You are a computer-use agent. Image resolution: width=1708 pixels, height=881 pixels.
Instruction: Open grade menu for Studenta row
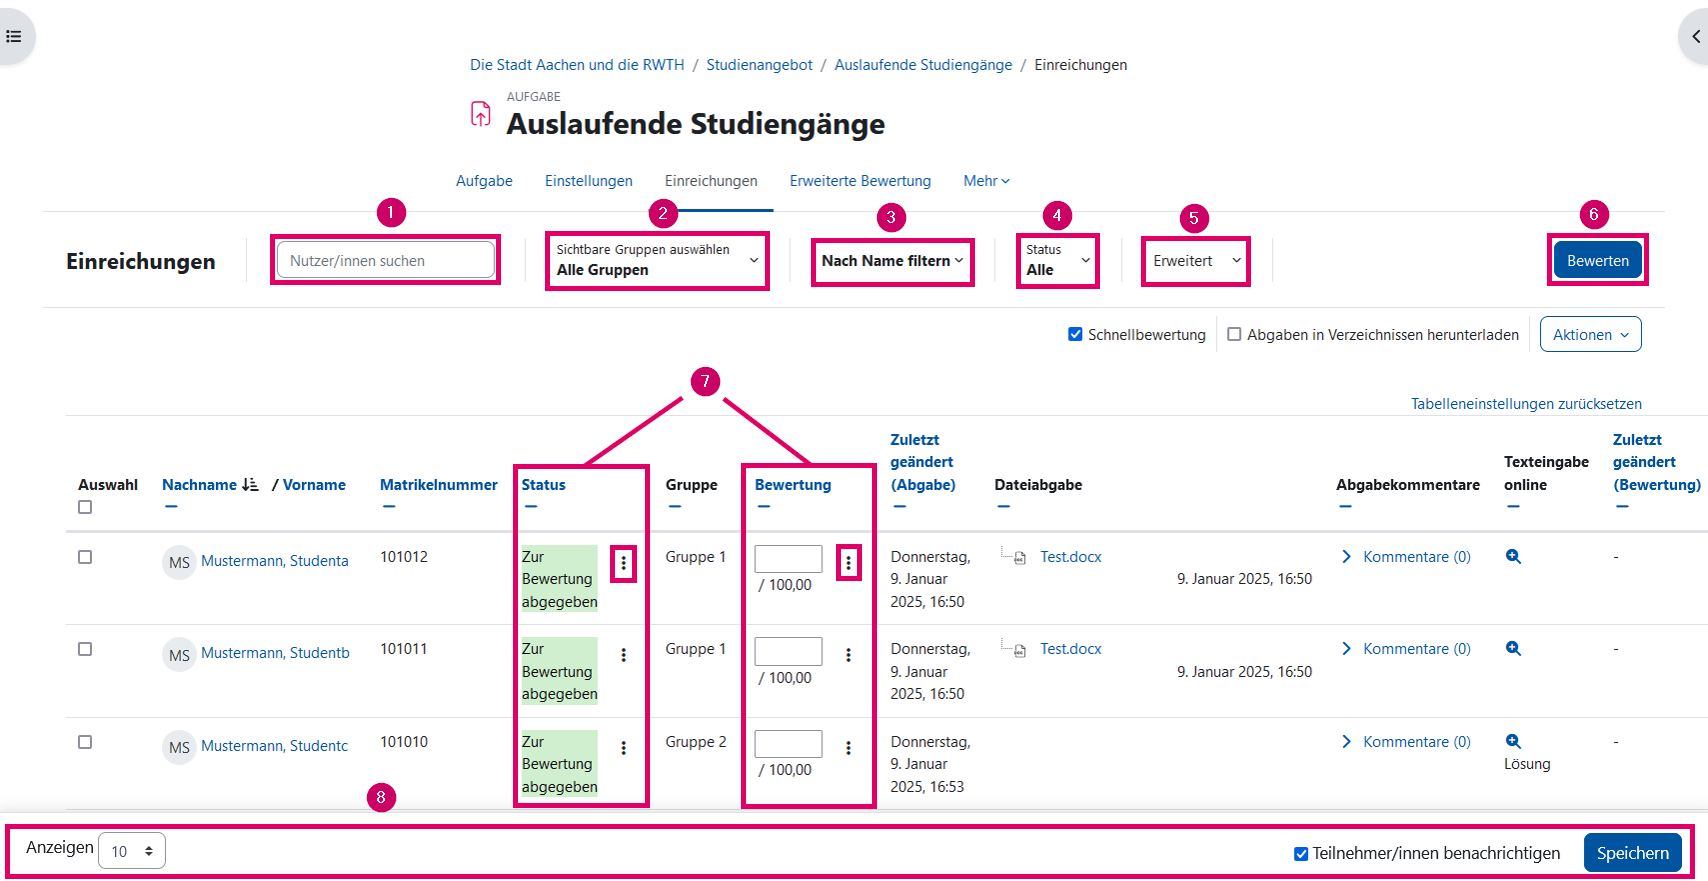click(x=848, y=563)
